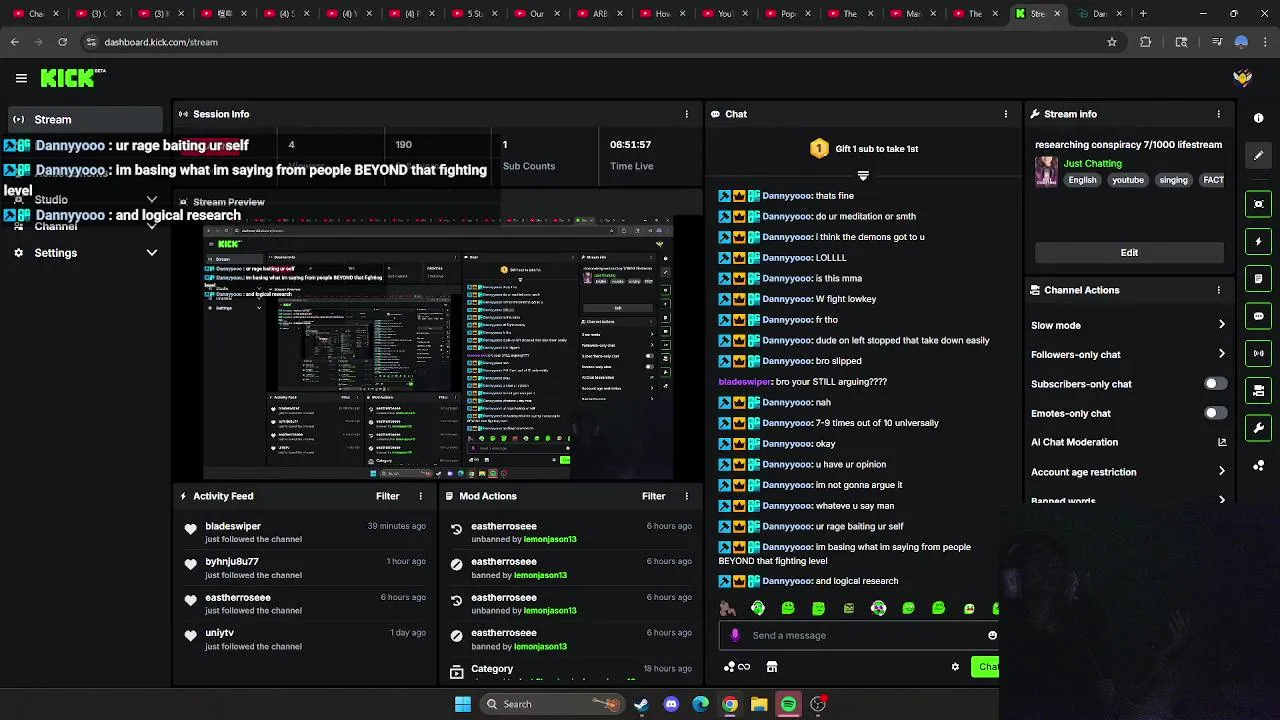Open the hamburger menu beside the Kick logo
1280x720 pixels.
pyautogui.click(x=21, y=78)
